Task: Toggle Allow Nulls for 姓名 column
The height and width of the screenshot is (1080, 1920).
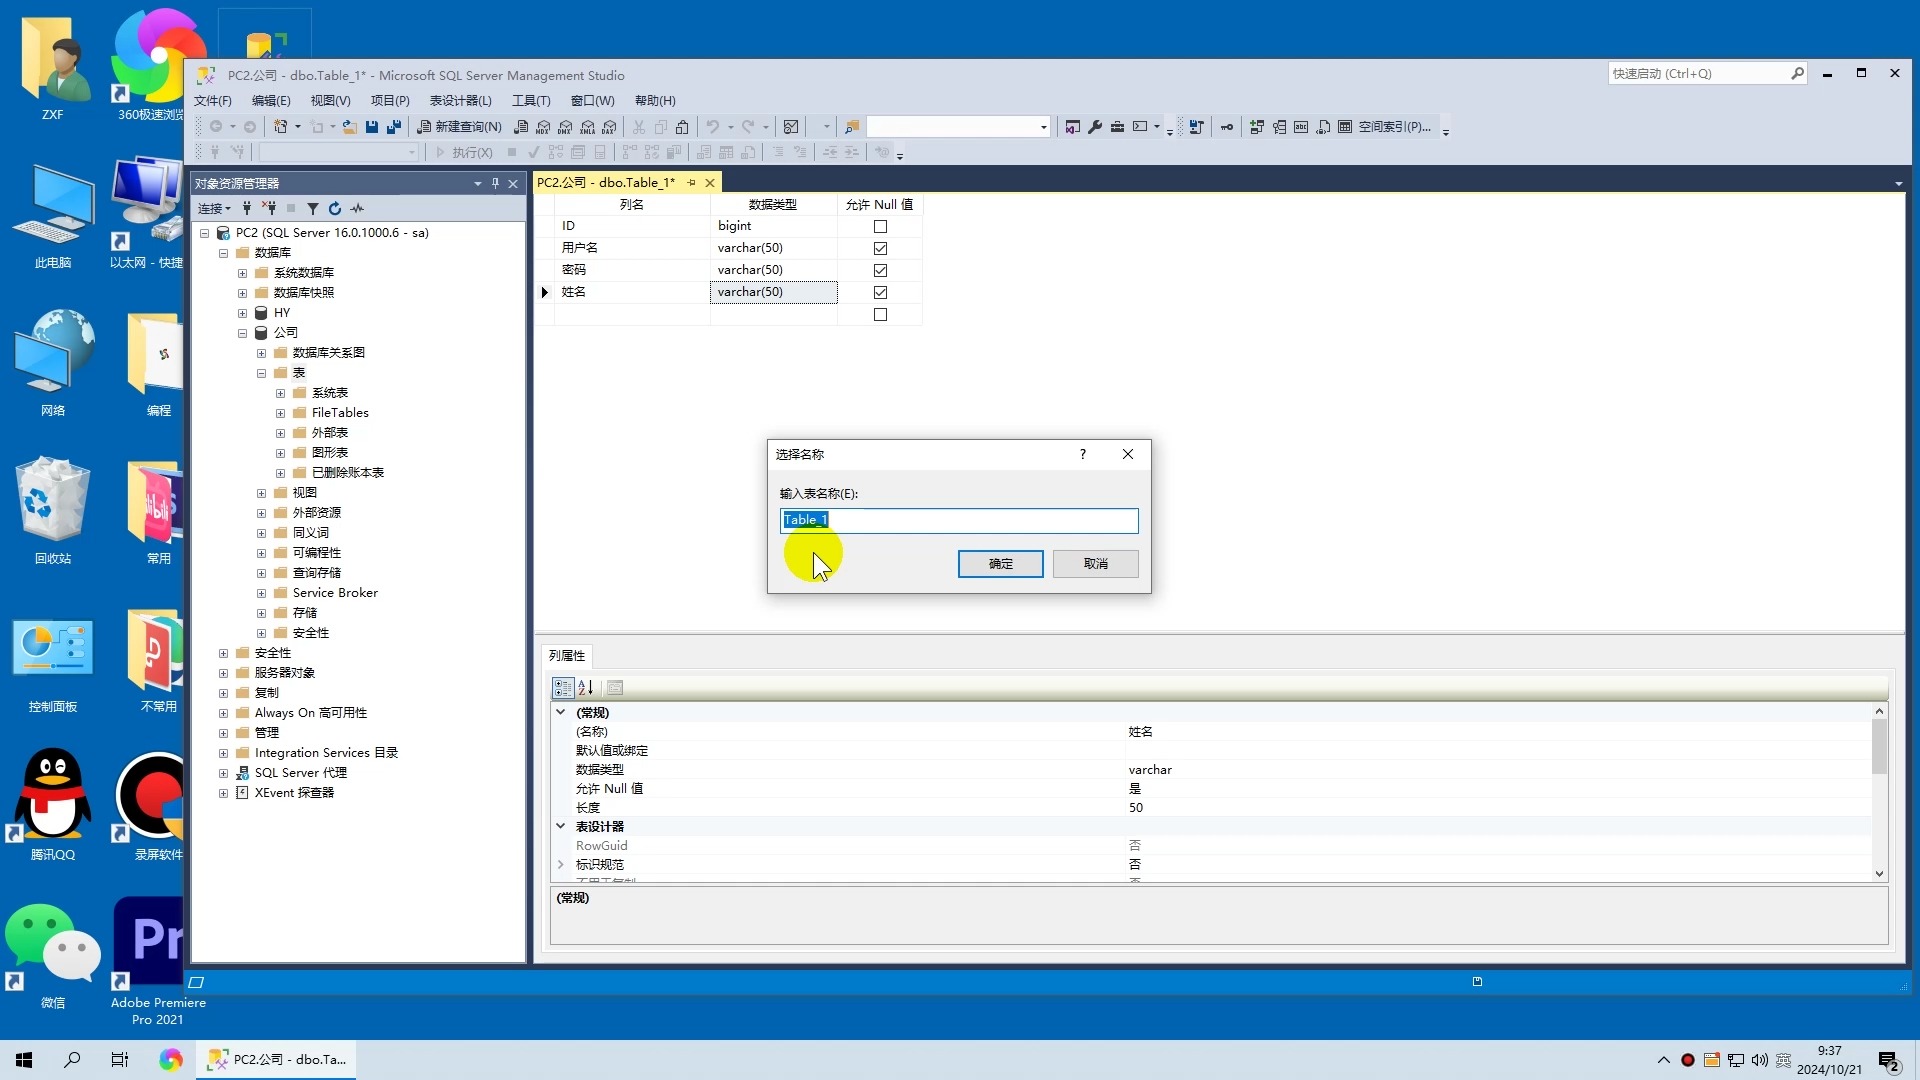Action: tap(880, 293)
